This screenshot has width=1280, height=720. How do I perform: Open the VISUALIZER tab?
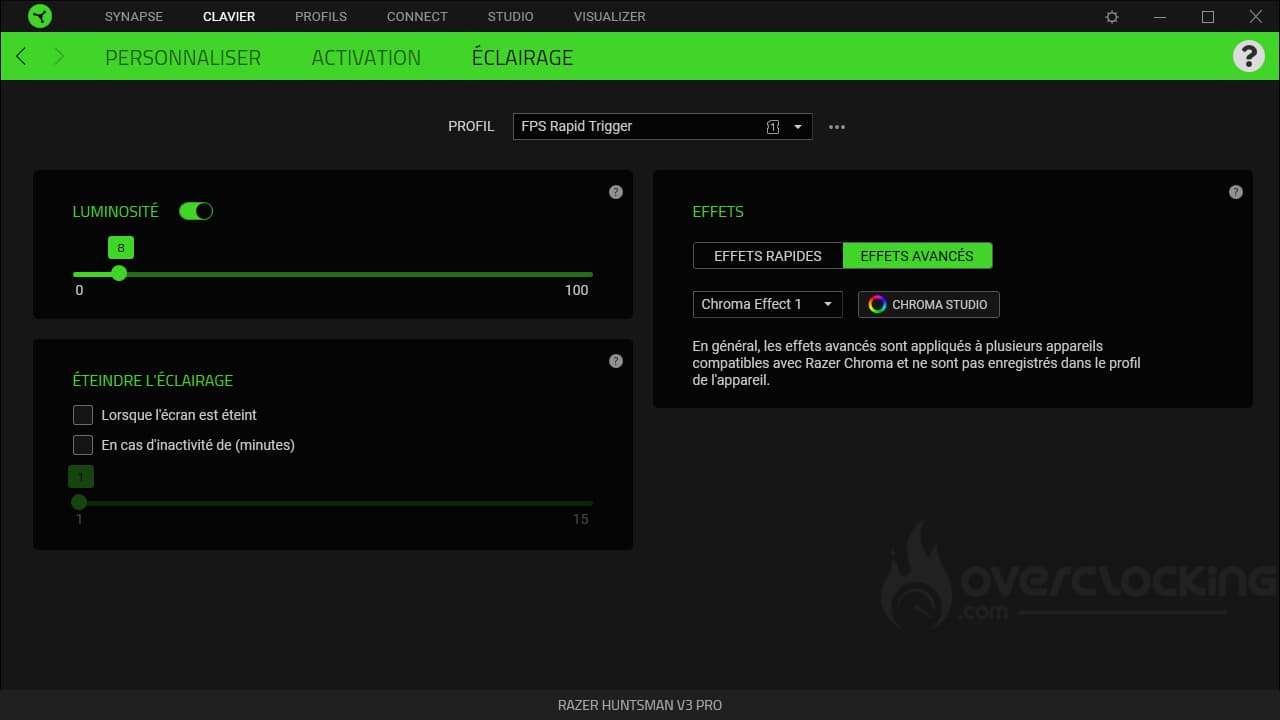pyautogui.click(x=610, y=17)
